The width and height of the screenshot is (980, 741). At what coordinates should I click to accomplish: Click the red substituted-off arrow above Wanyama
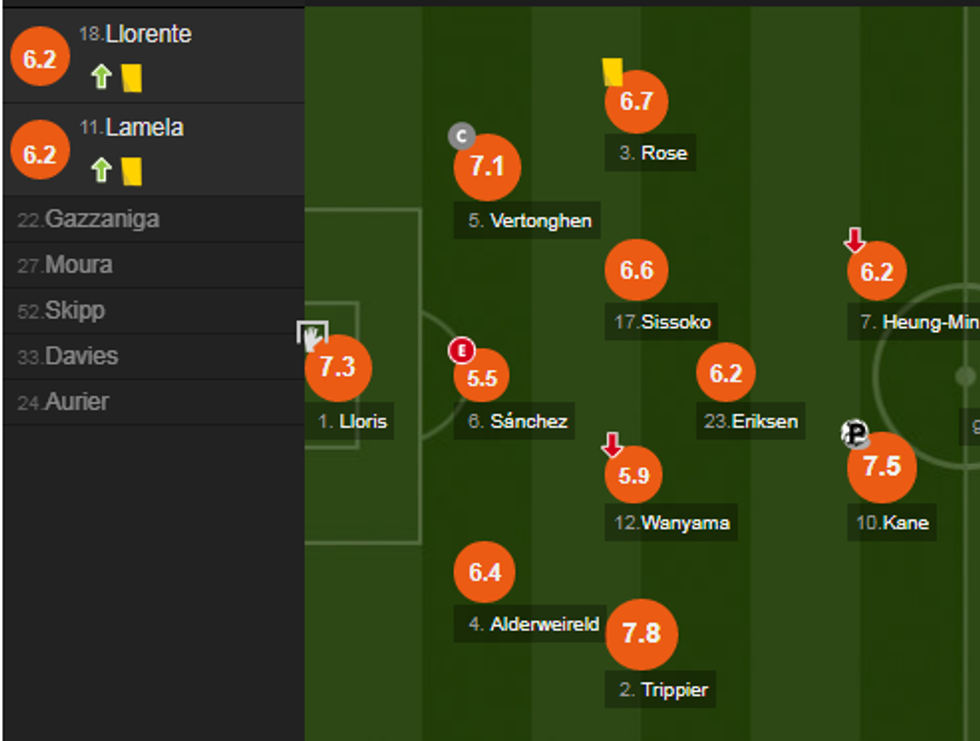[612, 445]
